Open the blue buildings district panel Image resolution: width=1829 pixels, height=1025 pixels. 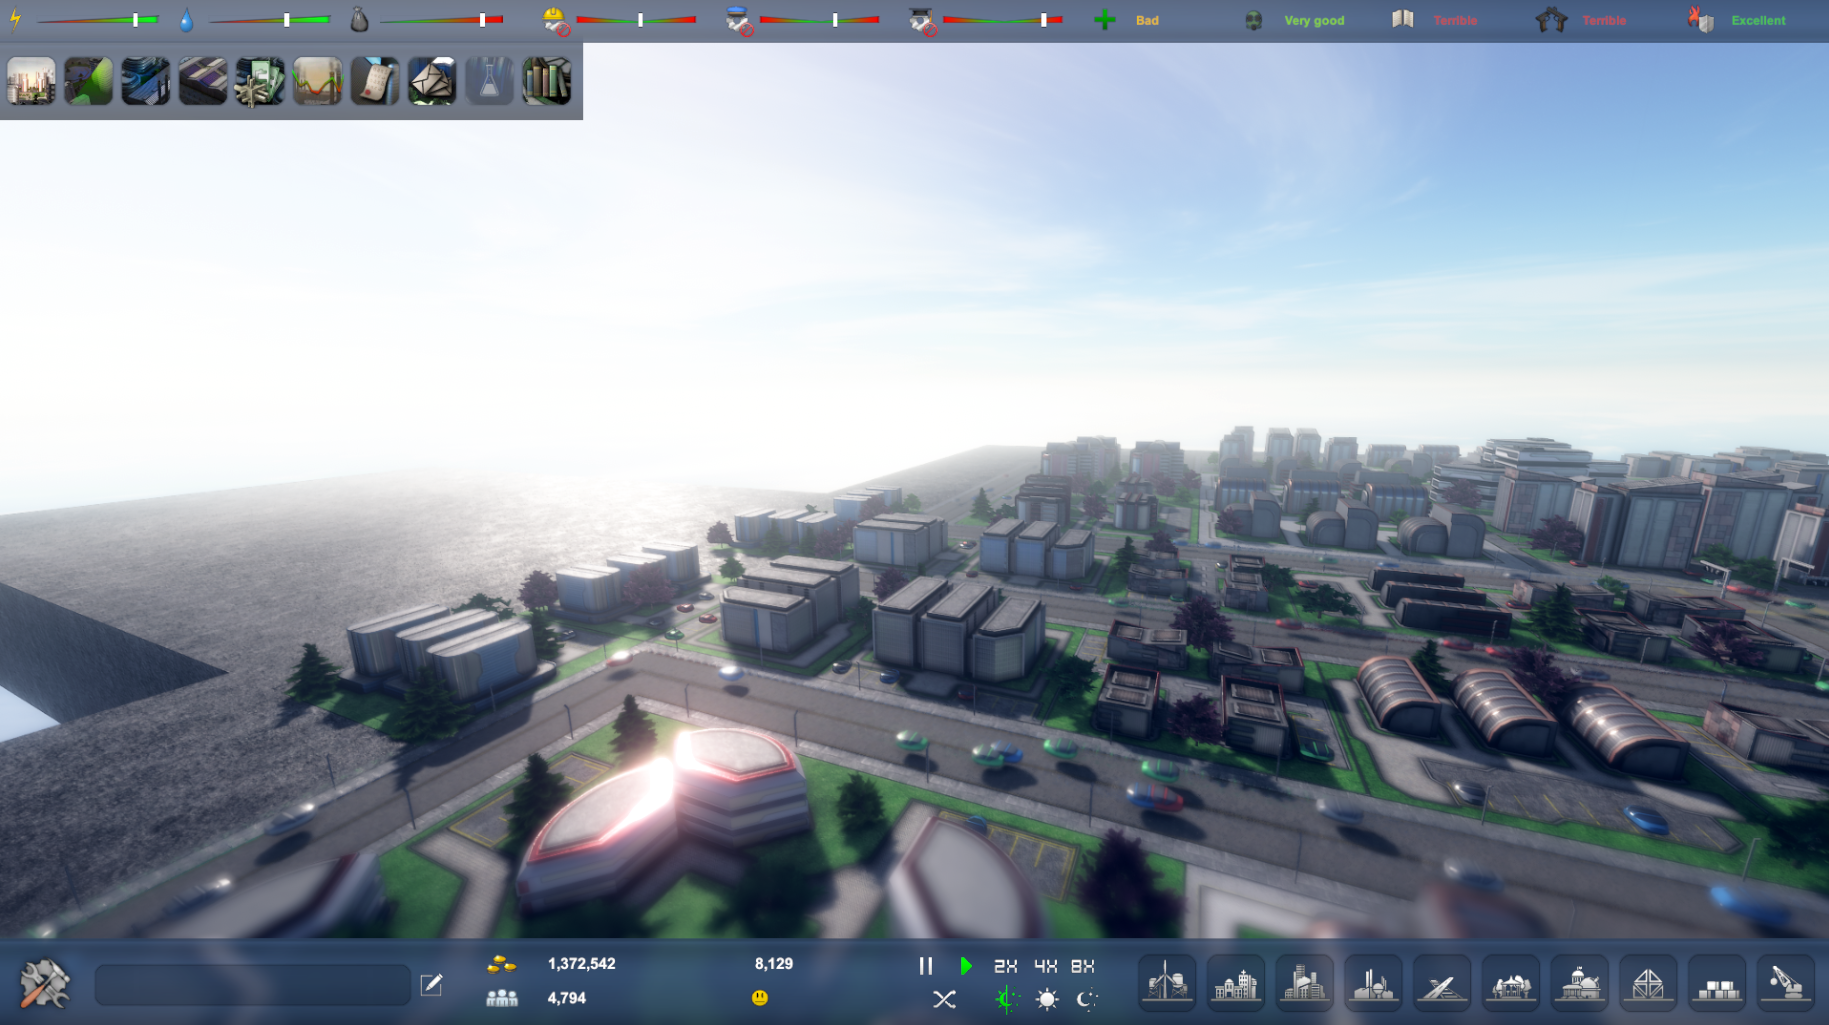pyautogui.click(x=145, y=81)
